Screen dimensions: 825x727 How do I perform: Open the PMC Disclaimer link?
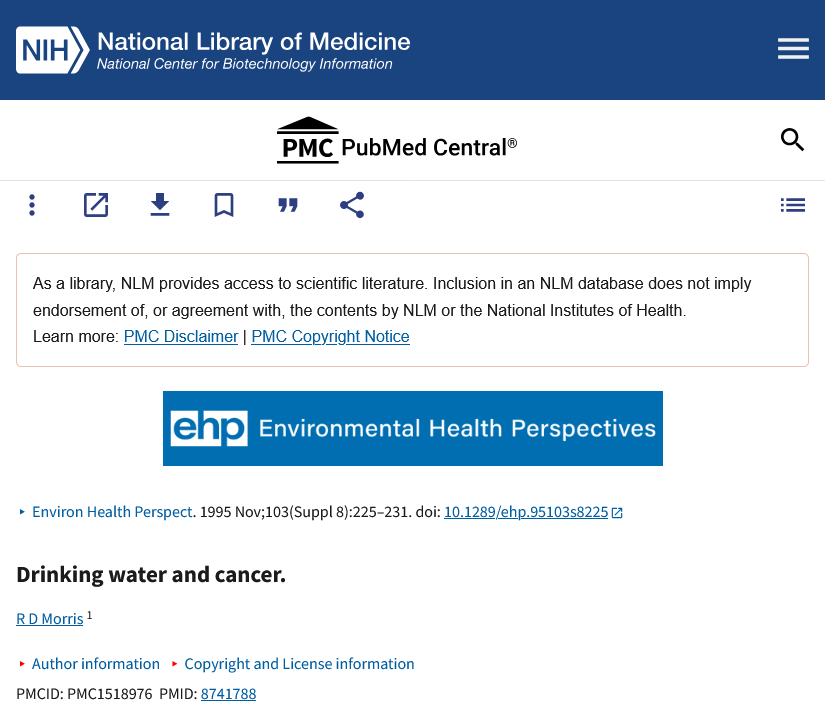coord(181,337)
